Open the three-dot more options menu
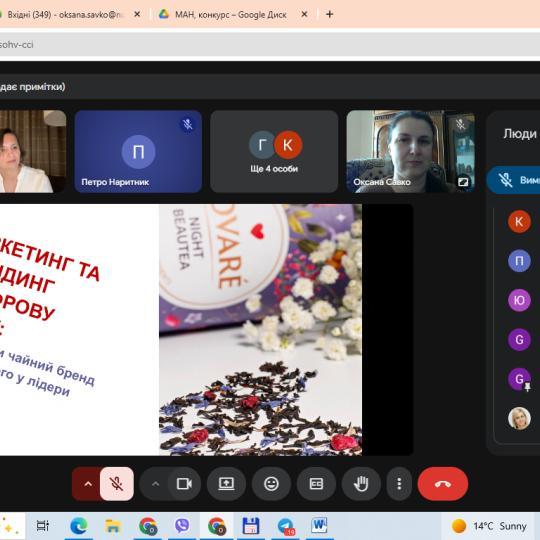Image resolution: width=540 pixels, height=540 pixels. coord(399,484)
